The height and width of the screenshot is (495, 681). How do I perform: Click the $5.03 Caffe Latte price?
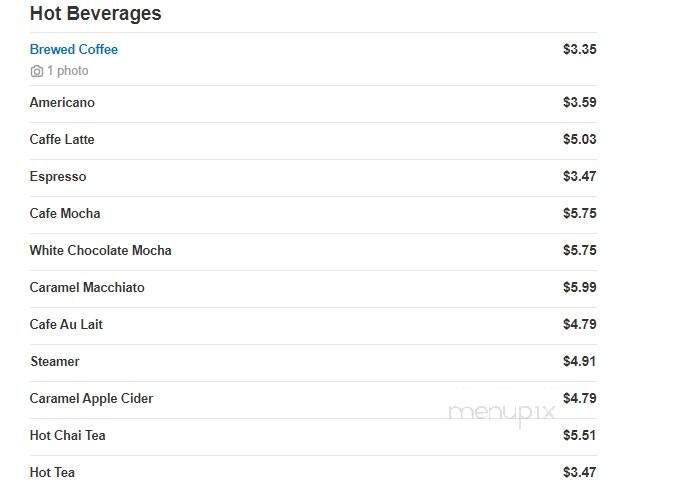pyautogui.click(x=579, y=140)
